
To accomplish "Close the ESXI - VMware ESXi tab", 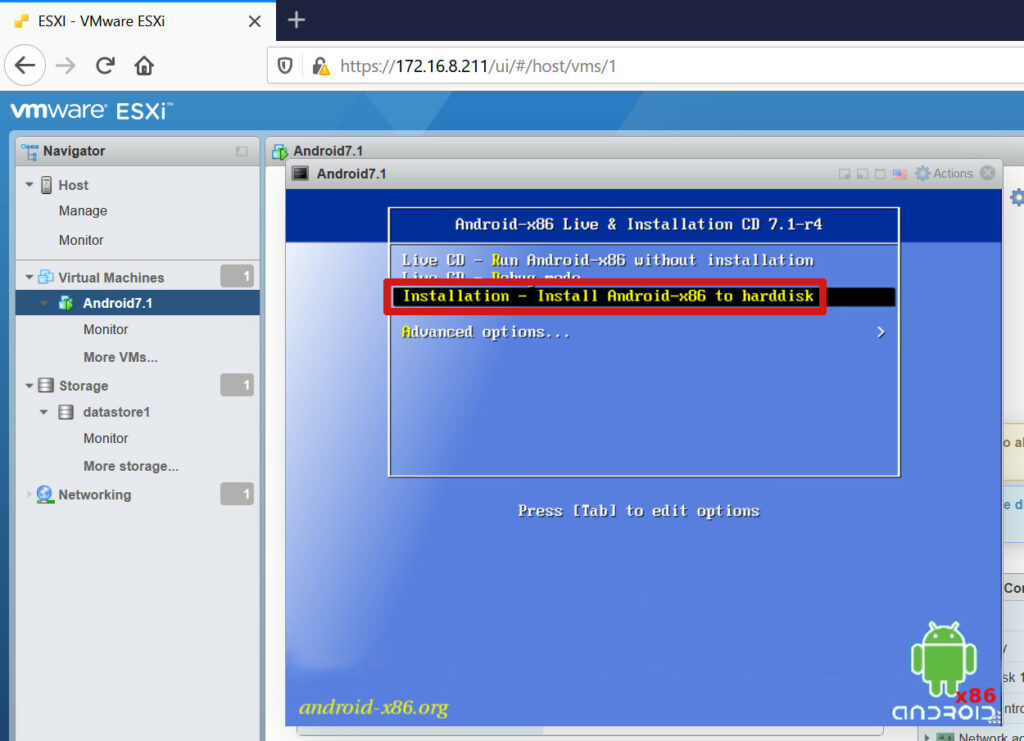I will tap(255, 22).
